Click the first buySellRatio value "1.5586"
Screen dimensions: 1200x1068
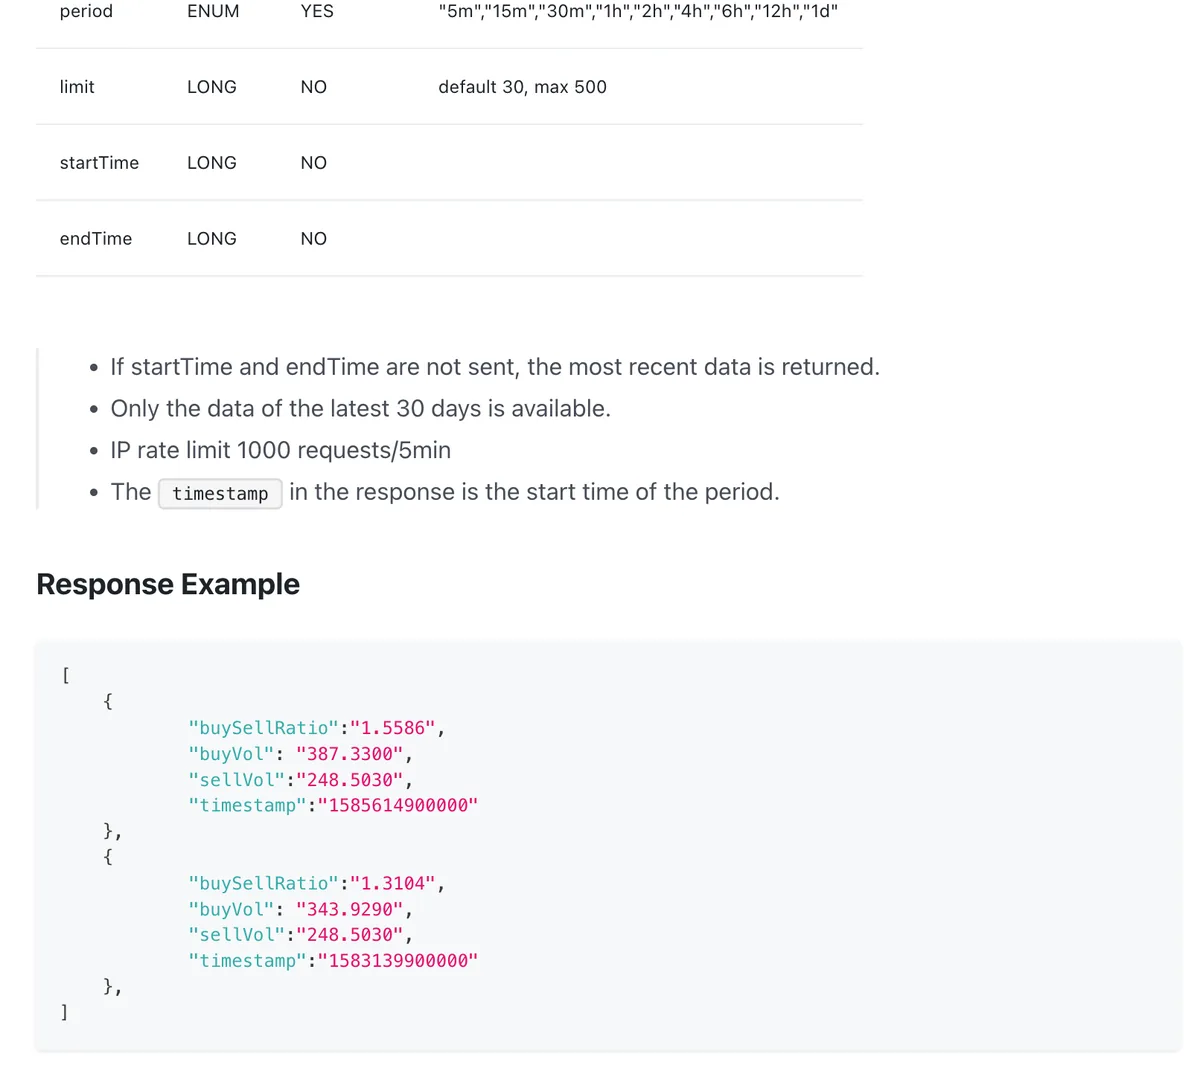pos(393,728)
